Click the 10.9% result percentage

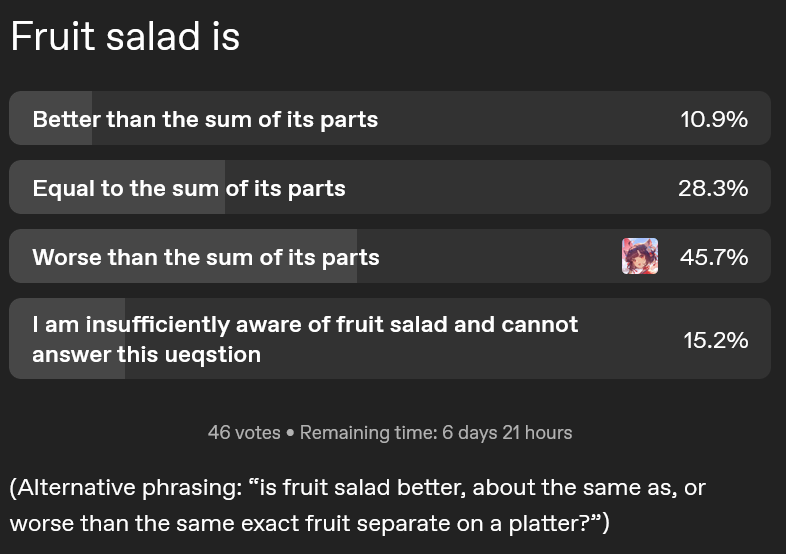(714, 119)
